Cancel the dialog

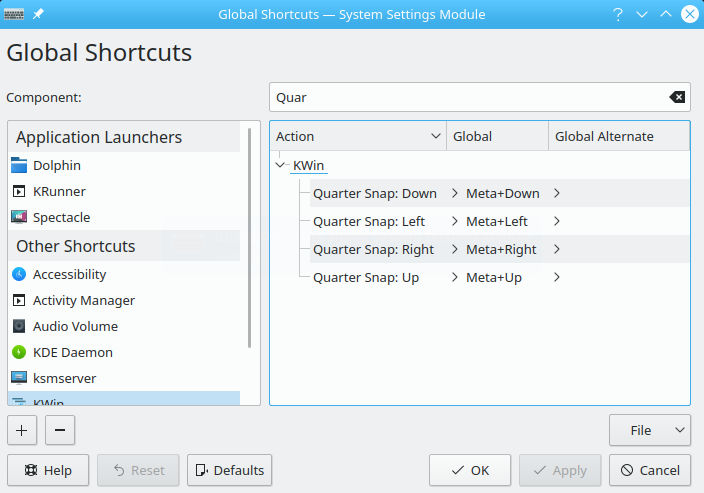point(650,470)
